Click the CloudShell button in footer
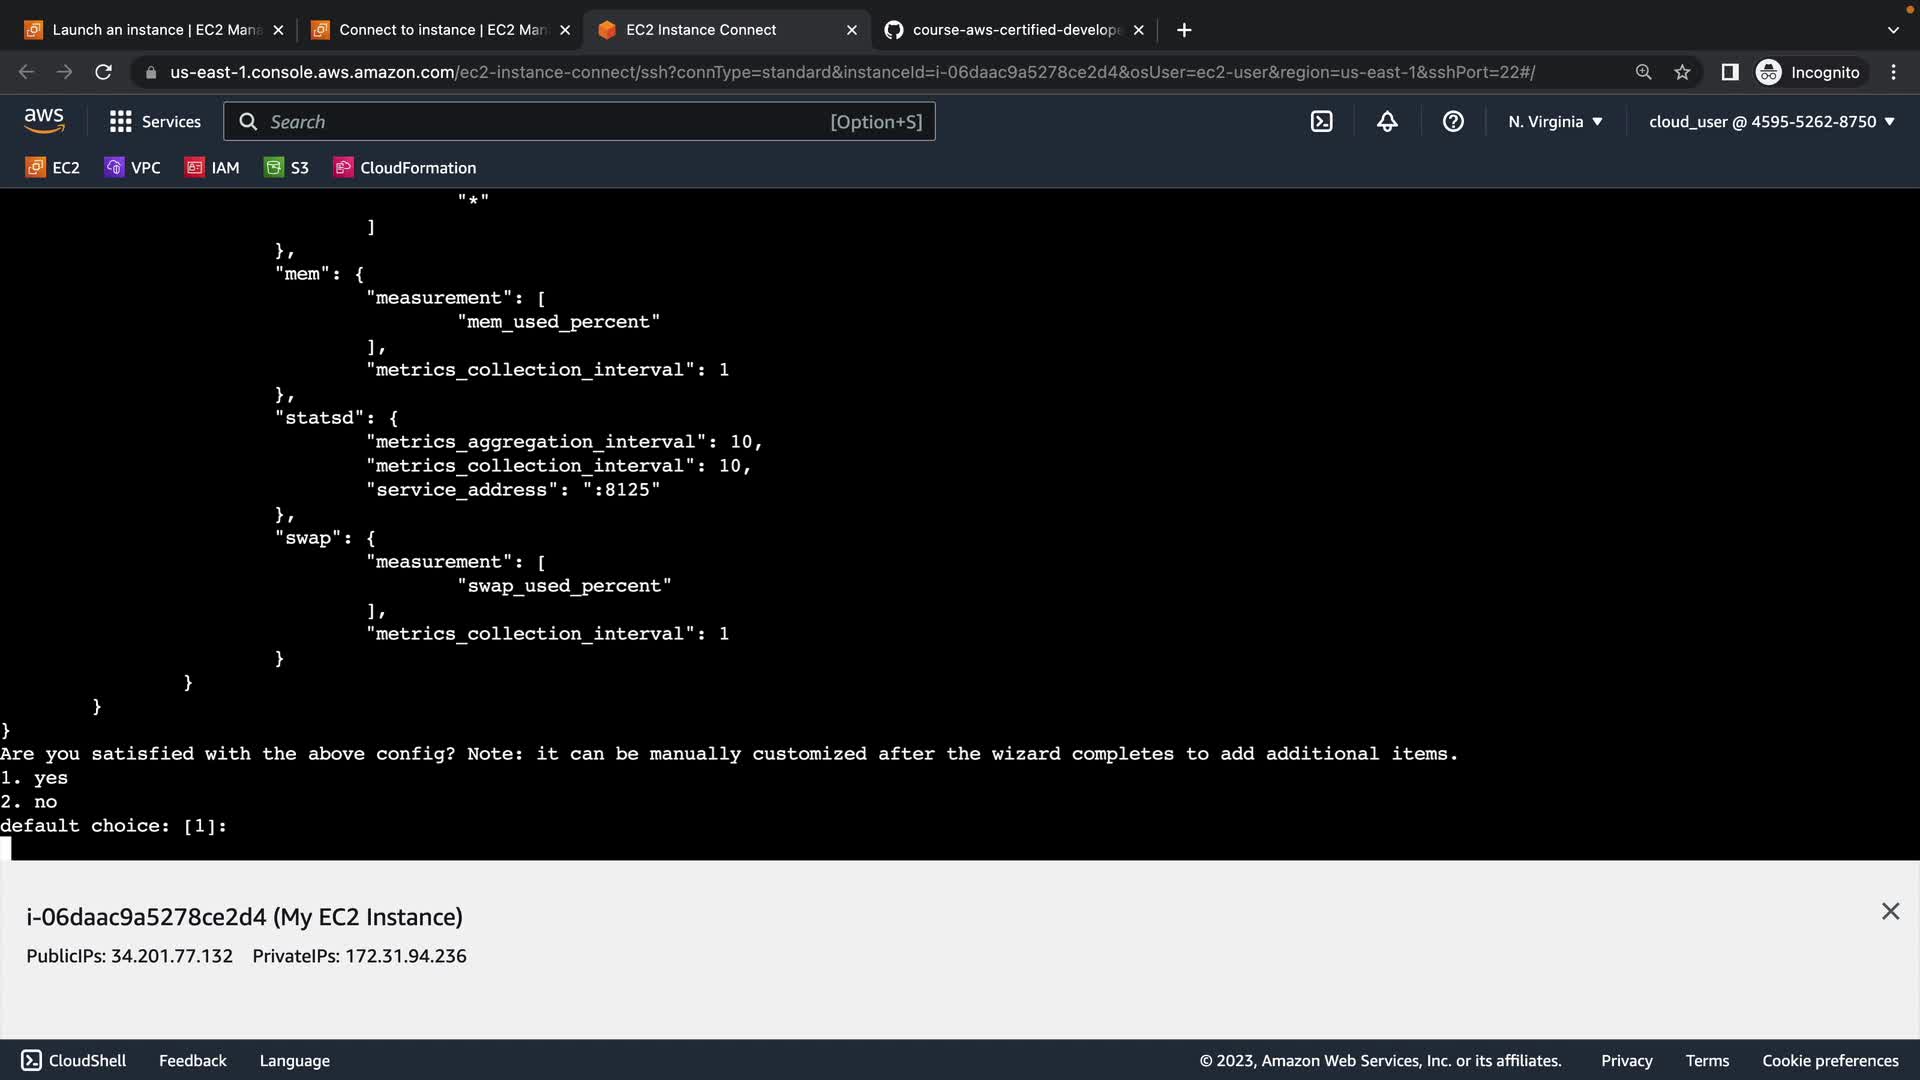This screenshot has width=1920, height=1080. 74,1060
